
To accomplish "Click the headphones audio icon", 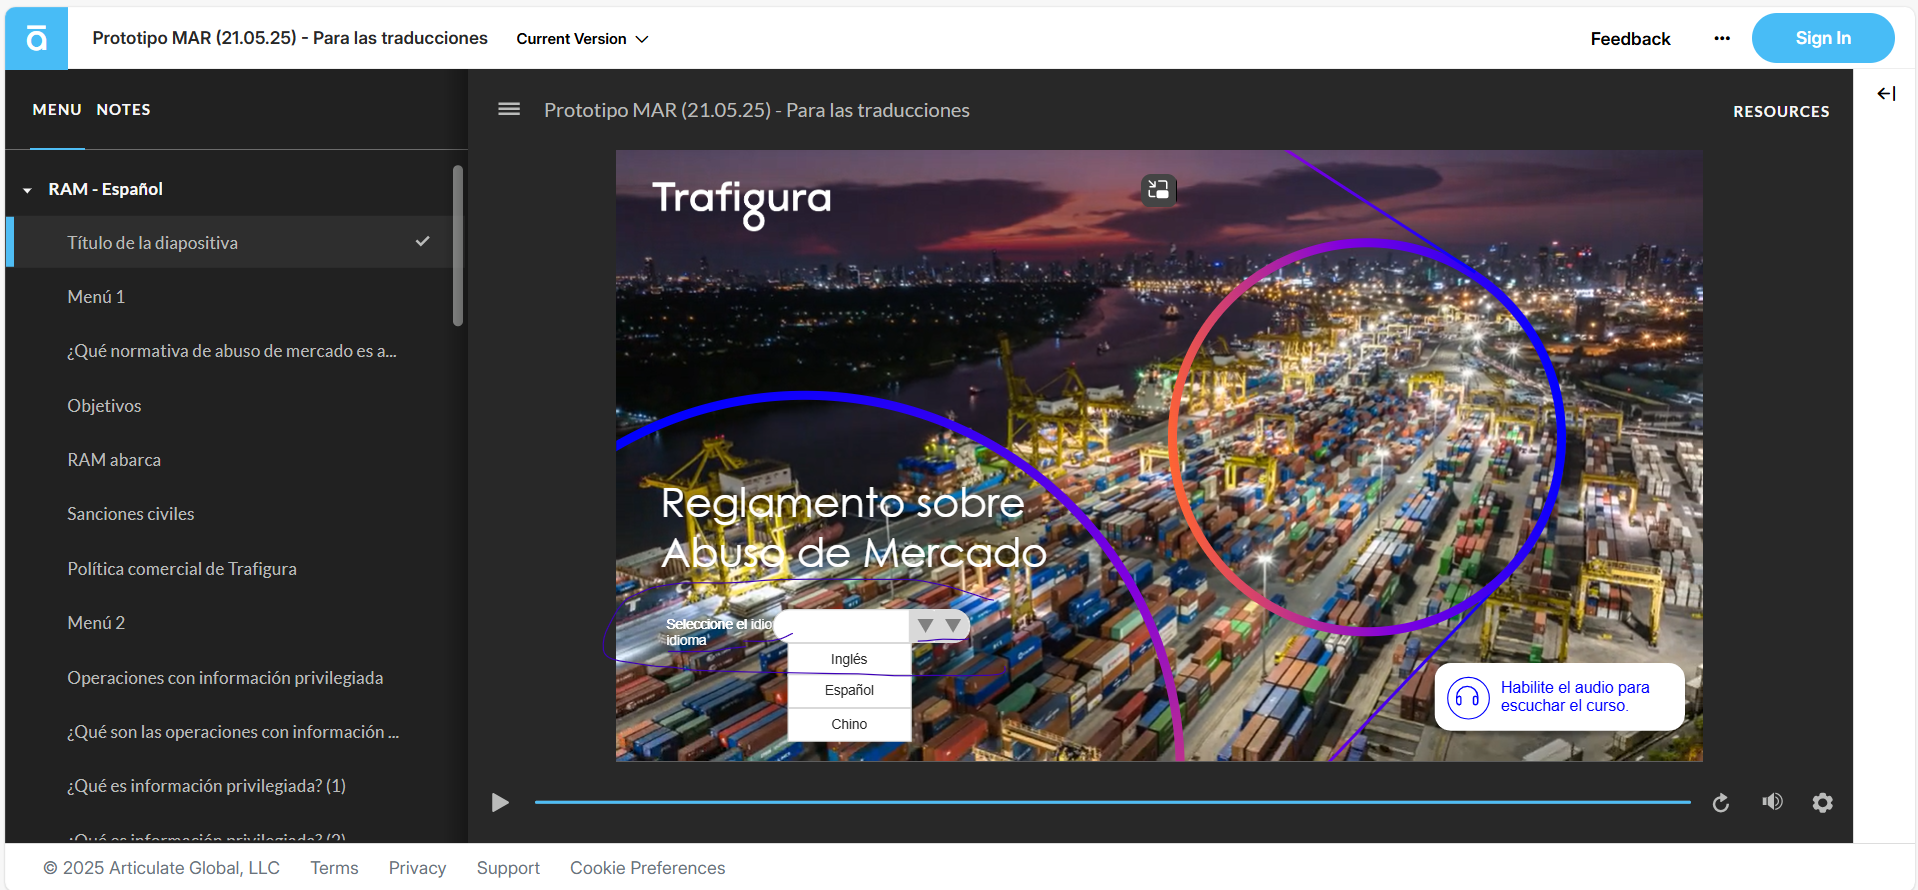I will 1468,697.
